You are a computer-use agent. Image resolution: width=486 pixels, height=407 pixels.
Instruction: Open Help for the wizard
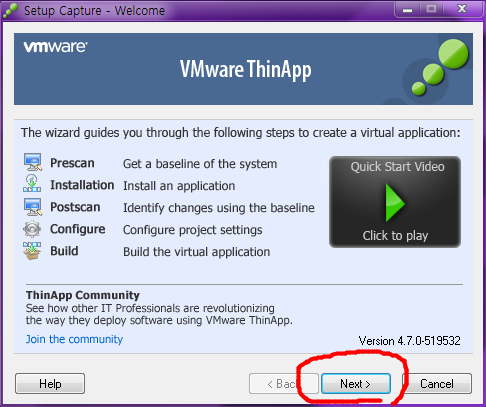50,384
